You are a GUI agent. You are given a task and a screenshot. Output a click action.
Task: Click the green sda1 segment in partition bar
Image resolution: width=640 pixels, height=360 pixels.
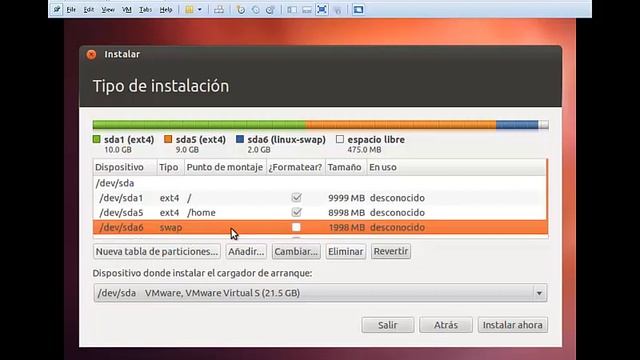(x=200, y=125)
